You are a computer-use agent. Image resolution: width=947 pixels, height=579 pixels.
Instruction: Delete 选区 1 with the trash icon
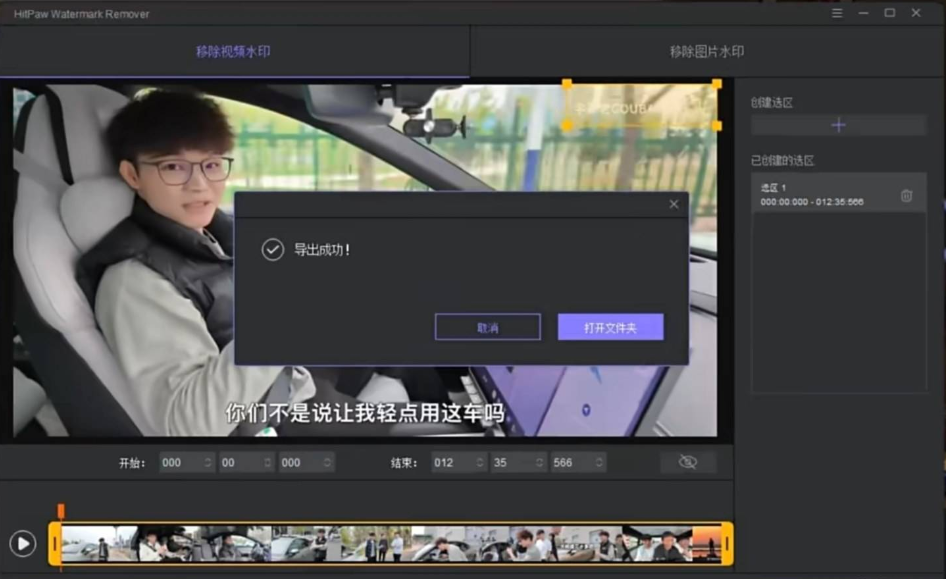(x=906, y=196)
